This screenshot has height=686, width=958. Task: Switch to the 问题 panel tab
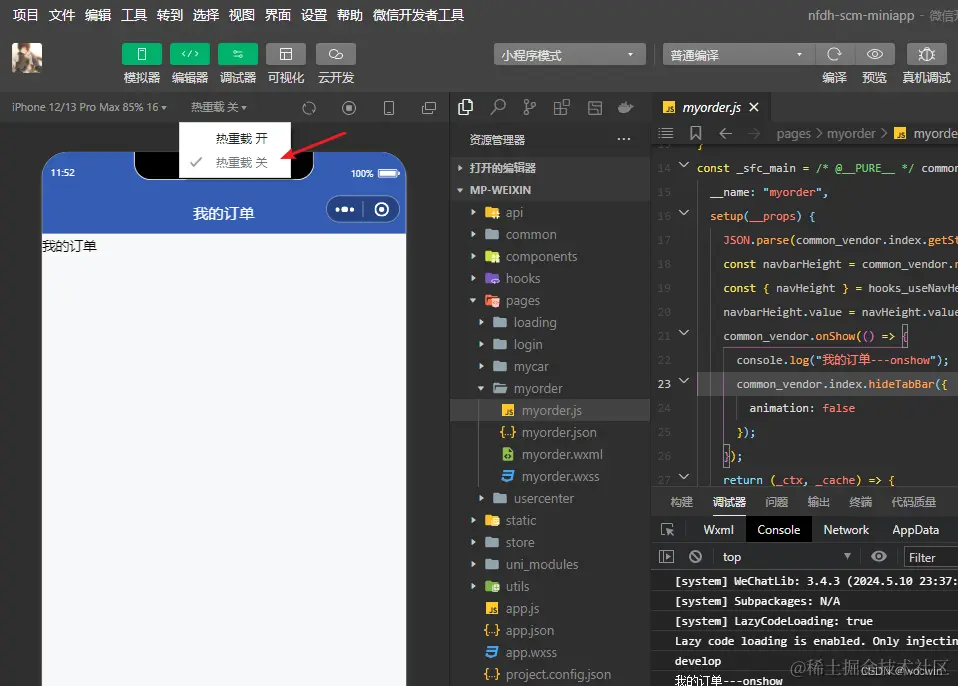click(x=776, y=502)
